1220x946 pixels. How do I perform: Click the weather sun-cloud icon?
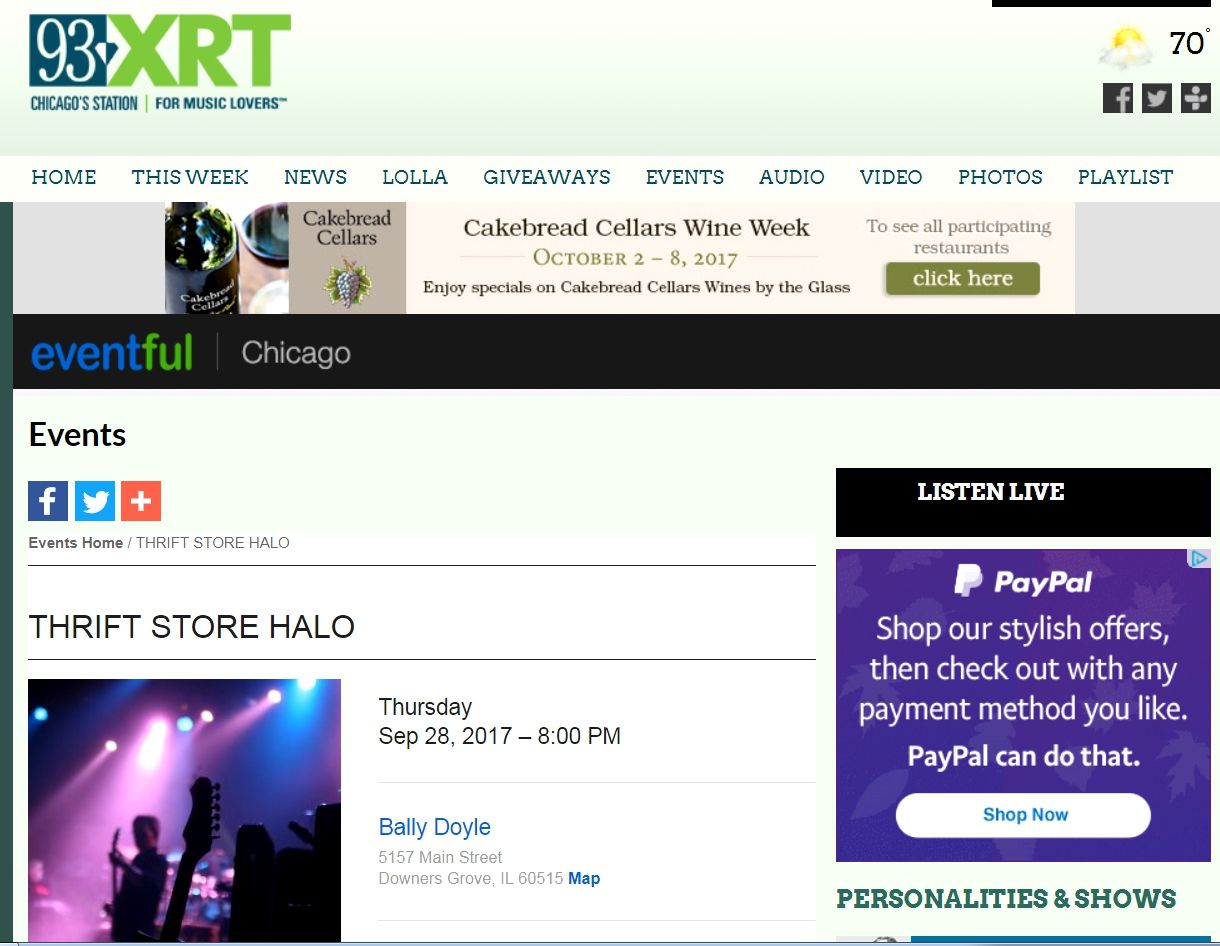point(1126,46)
